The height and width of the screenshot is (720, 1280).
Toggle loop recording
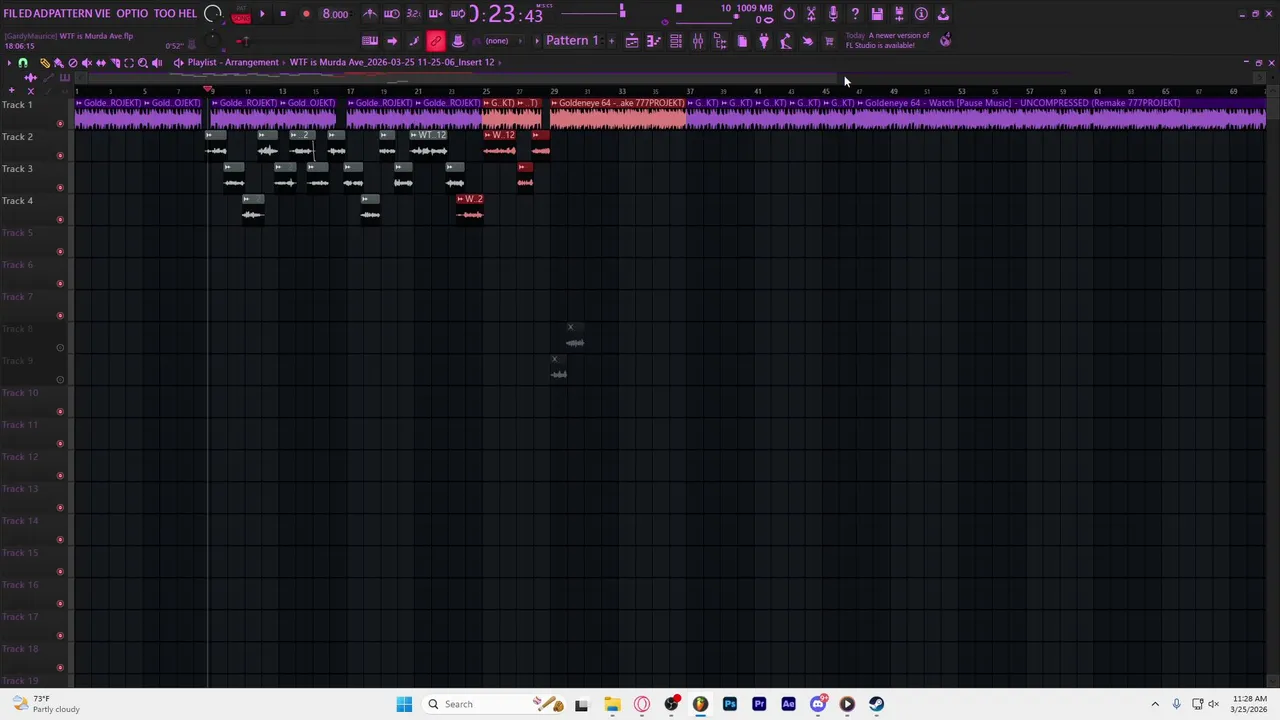[457, 14]
